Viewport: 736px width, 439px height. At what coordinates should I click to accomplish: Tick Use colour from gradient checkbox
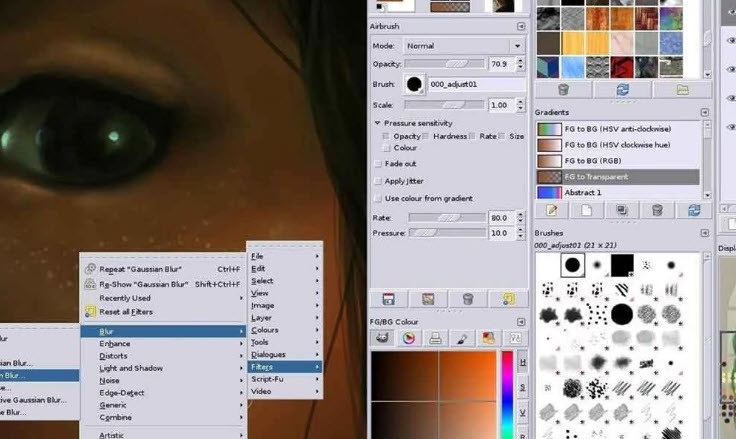[378, 199]
